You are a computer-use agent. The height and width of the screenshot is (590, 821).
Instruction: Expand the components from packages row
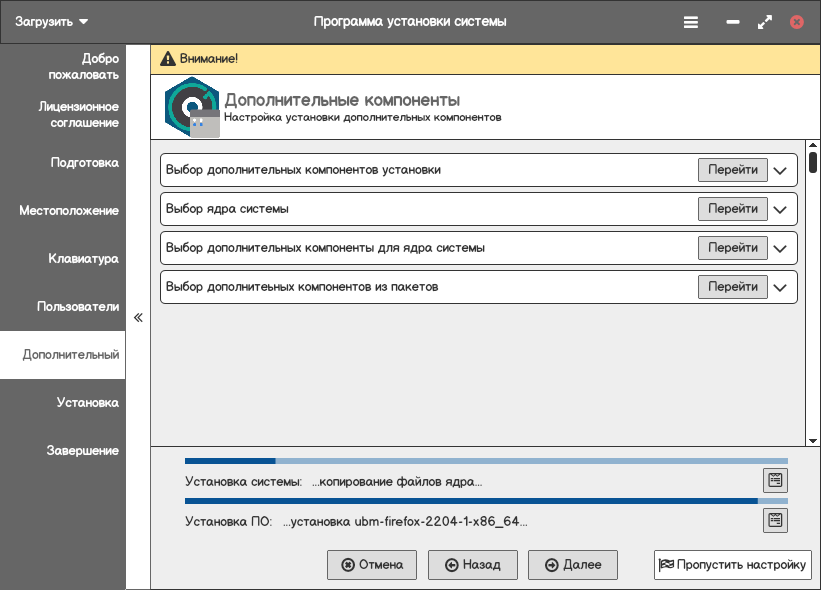(782, 287)
